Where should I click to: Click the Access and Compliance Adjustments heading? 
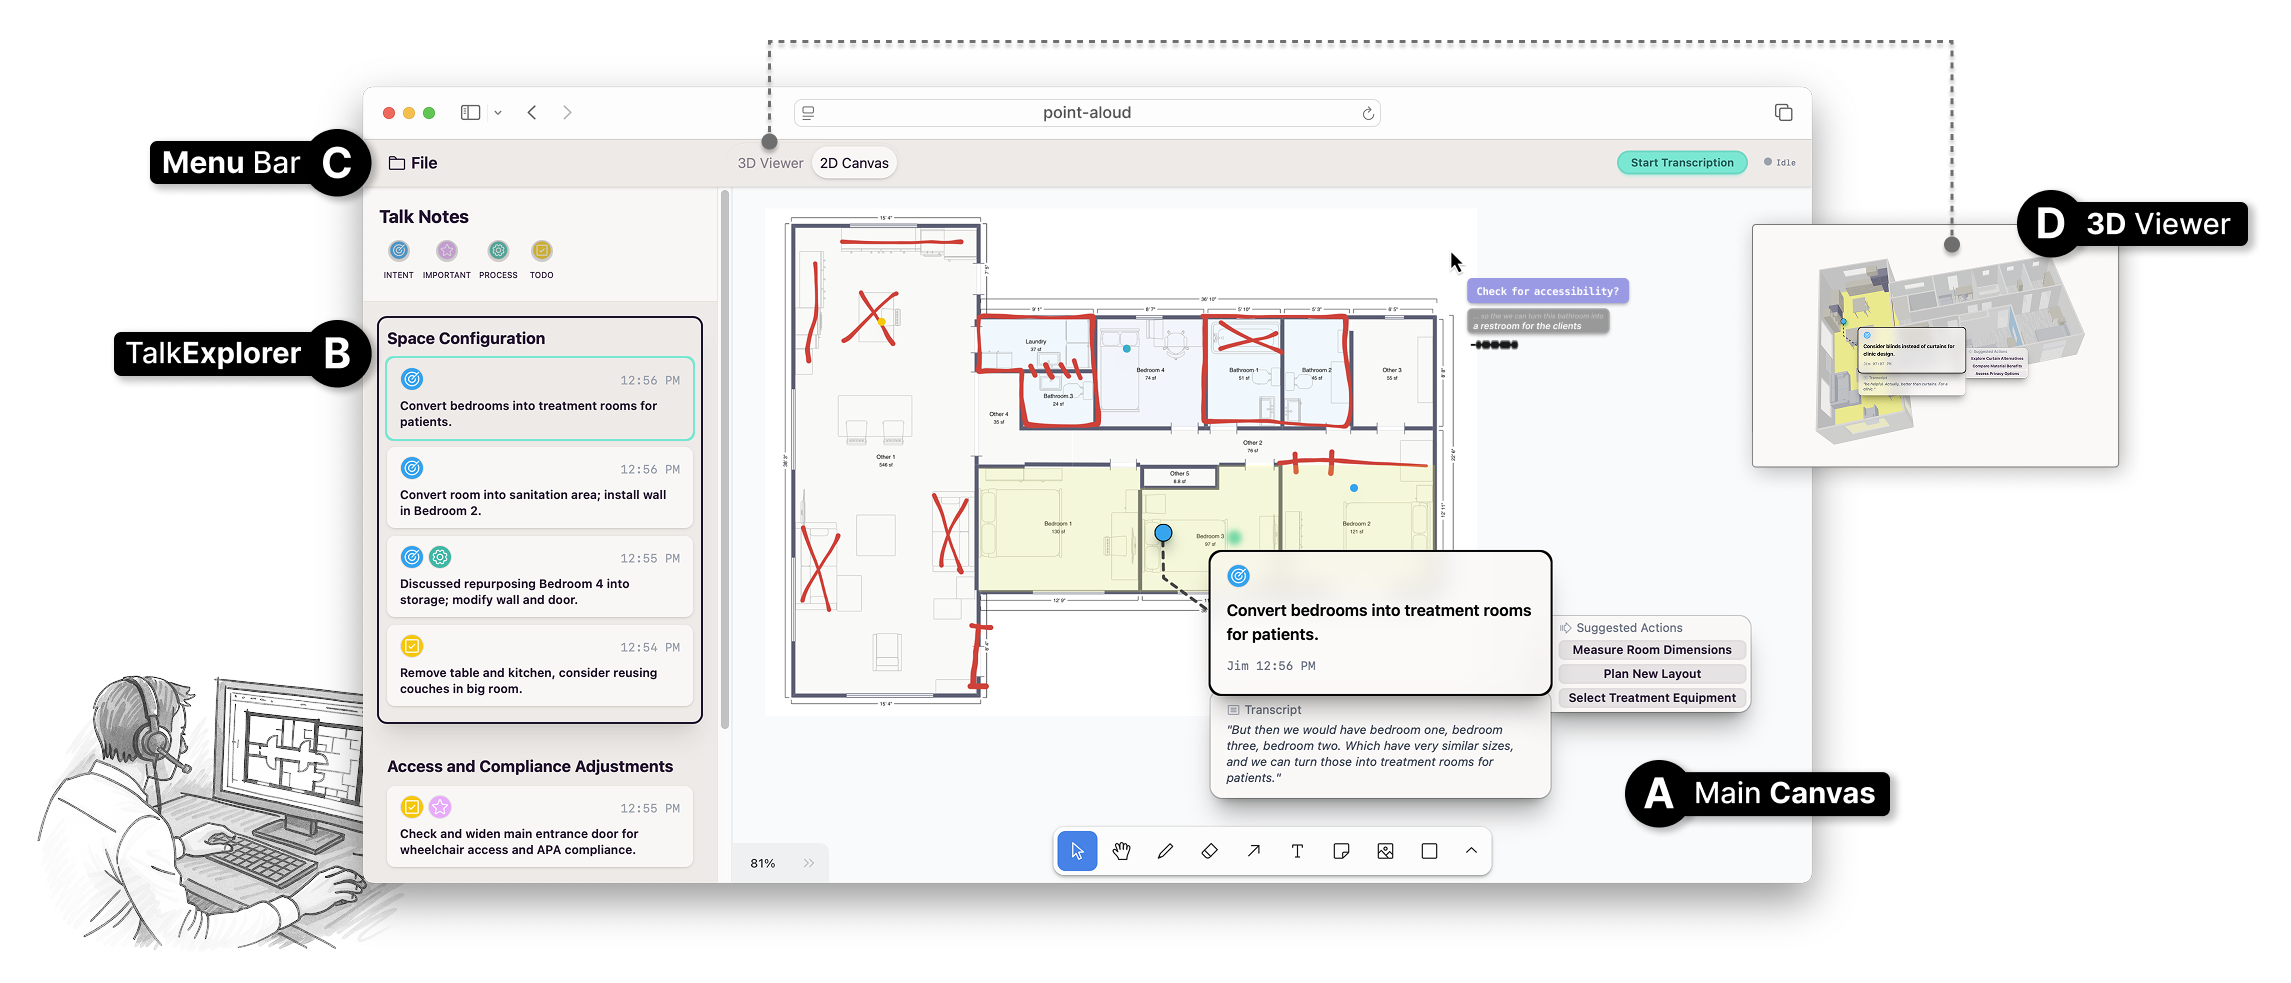[530, 767]
